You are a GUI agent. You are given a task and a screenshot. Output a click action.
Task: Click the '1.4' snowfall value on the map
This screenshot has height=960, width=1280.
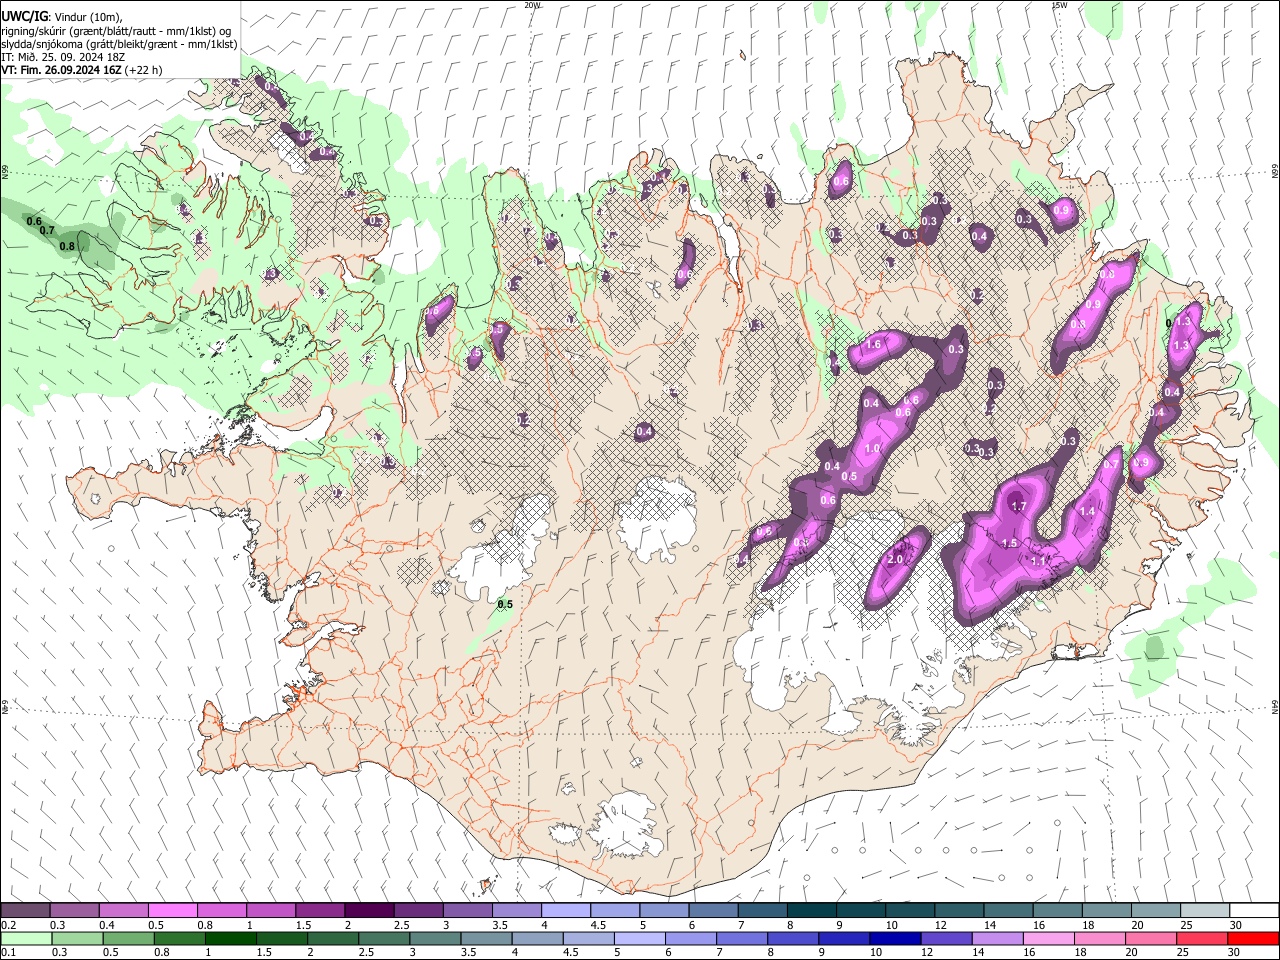pyautogui.click(x=1087, y=511)
